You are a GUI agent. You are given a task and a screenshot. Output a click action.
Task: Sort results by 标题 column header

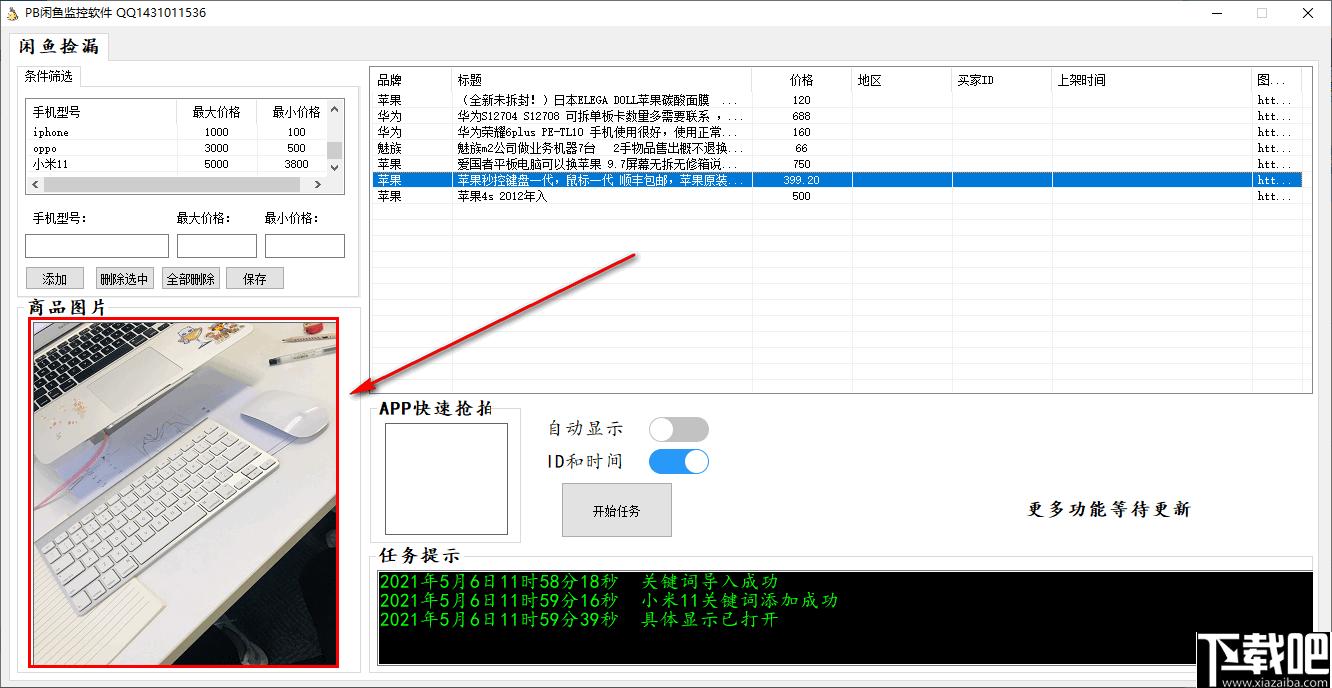(x=602, y=80)
